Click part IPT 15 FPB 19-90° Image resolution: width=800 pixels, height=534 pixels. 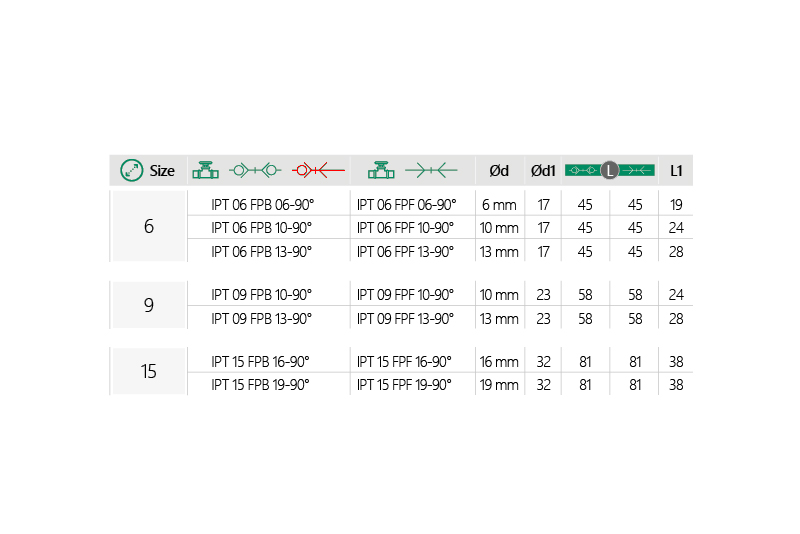[x=262, y=384]
